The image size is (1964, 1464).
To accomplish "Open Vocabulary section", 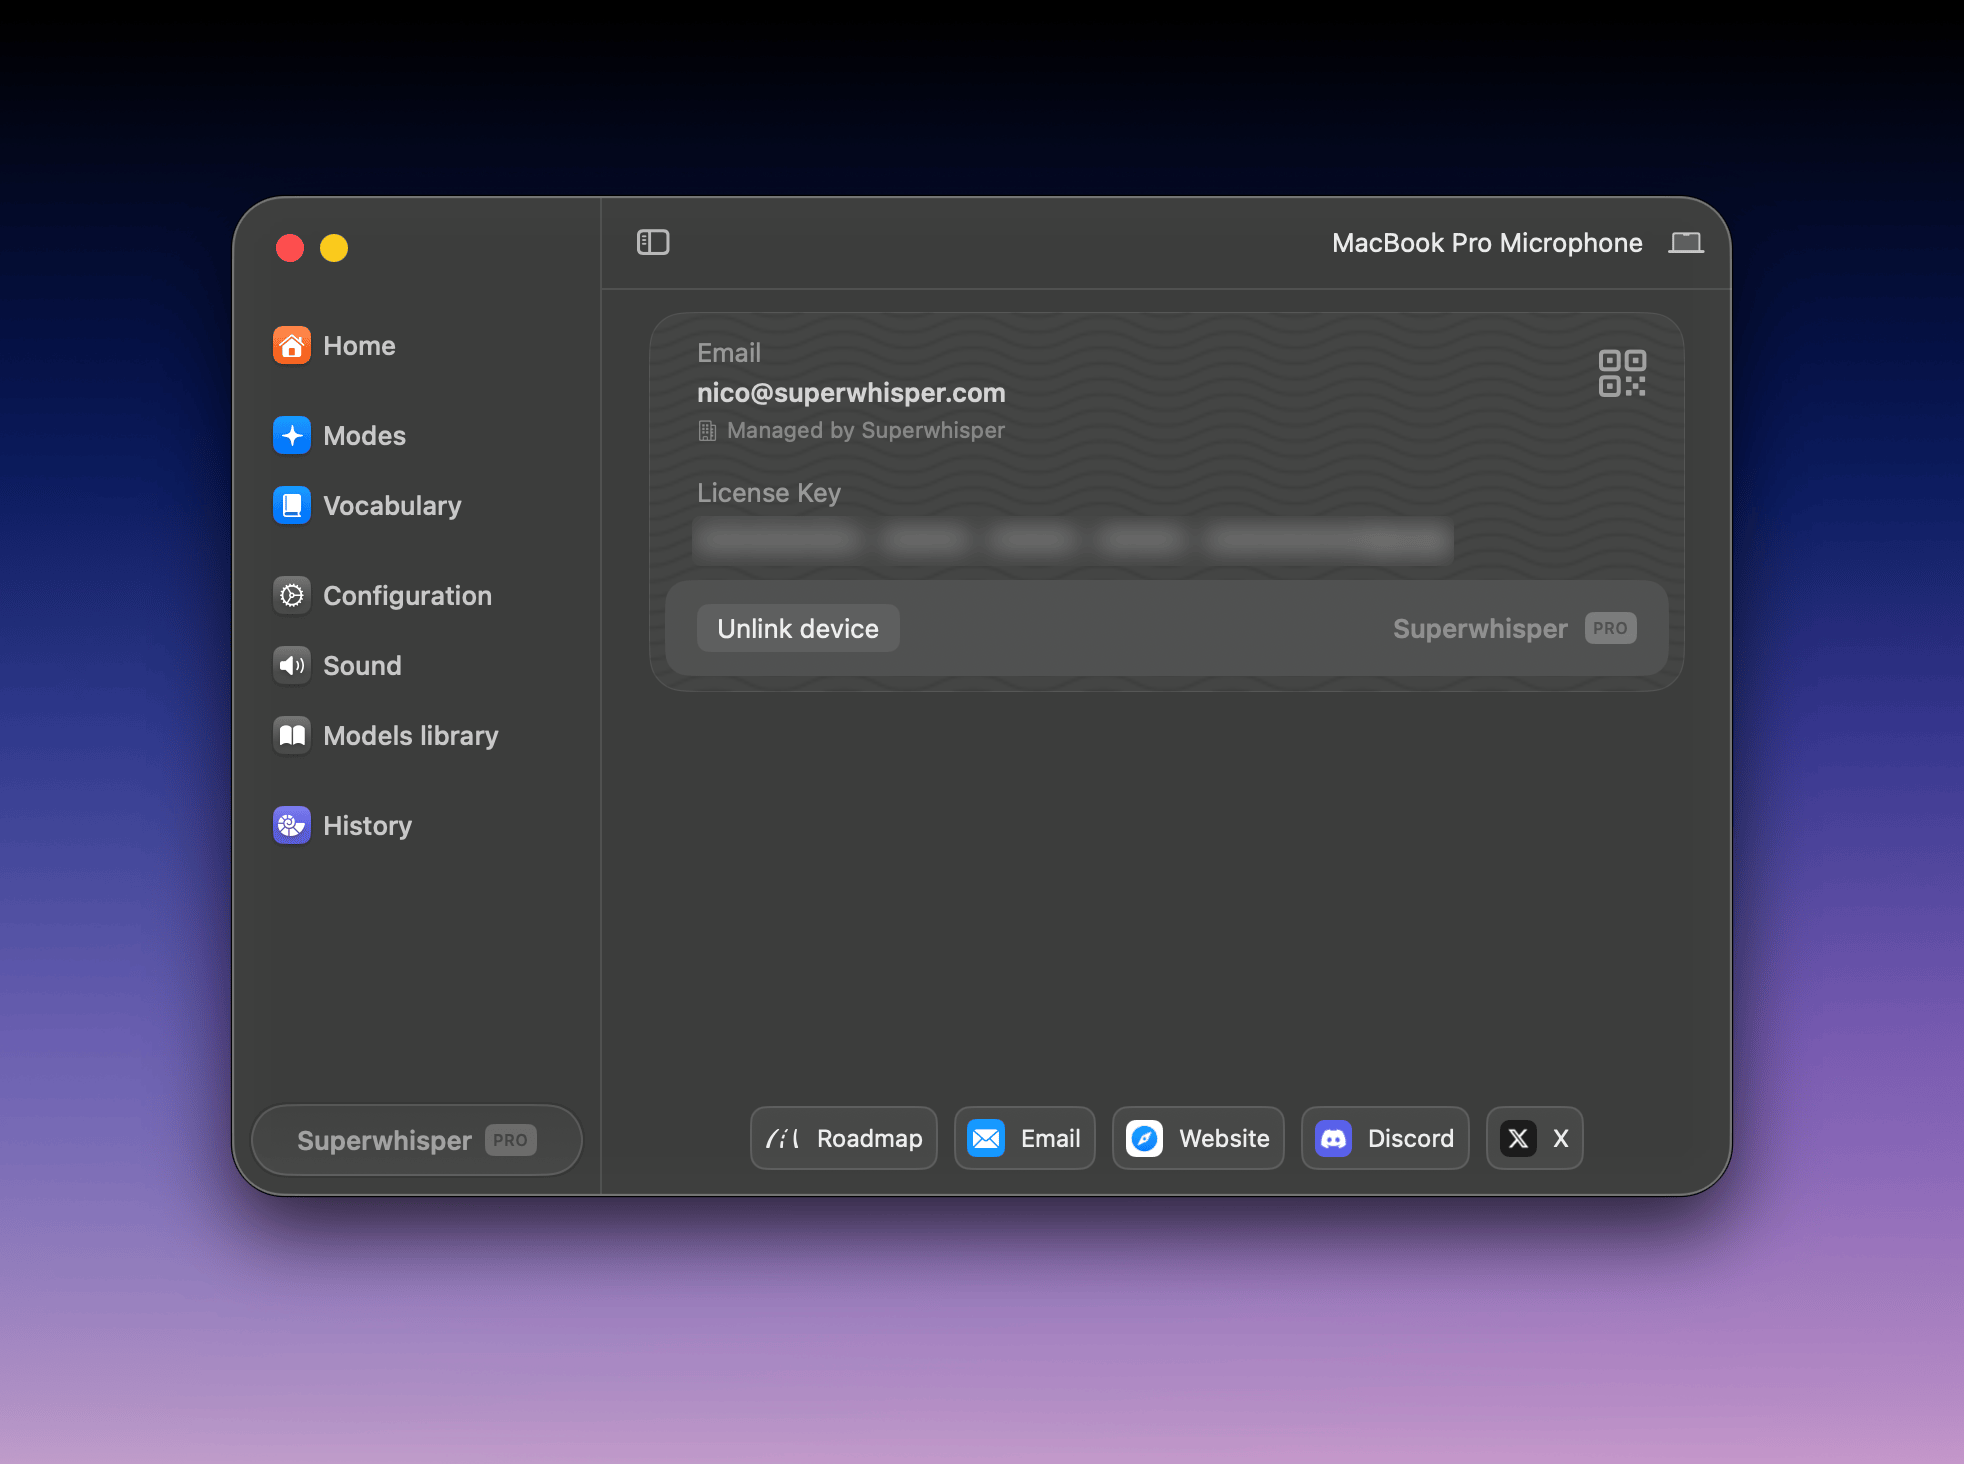I will [393, 506].
